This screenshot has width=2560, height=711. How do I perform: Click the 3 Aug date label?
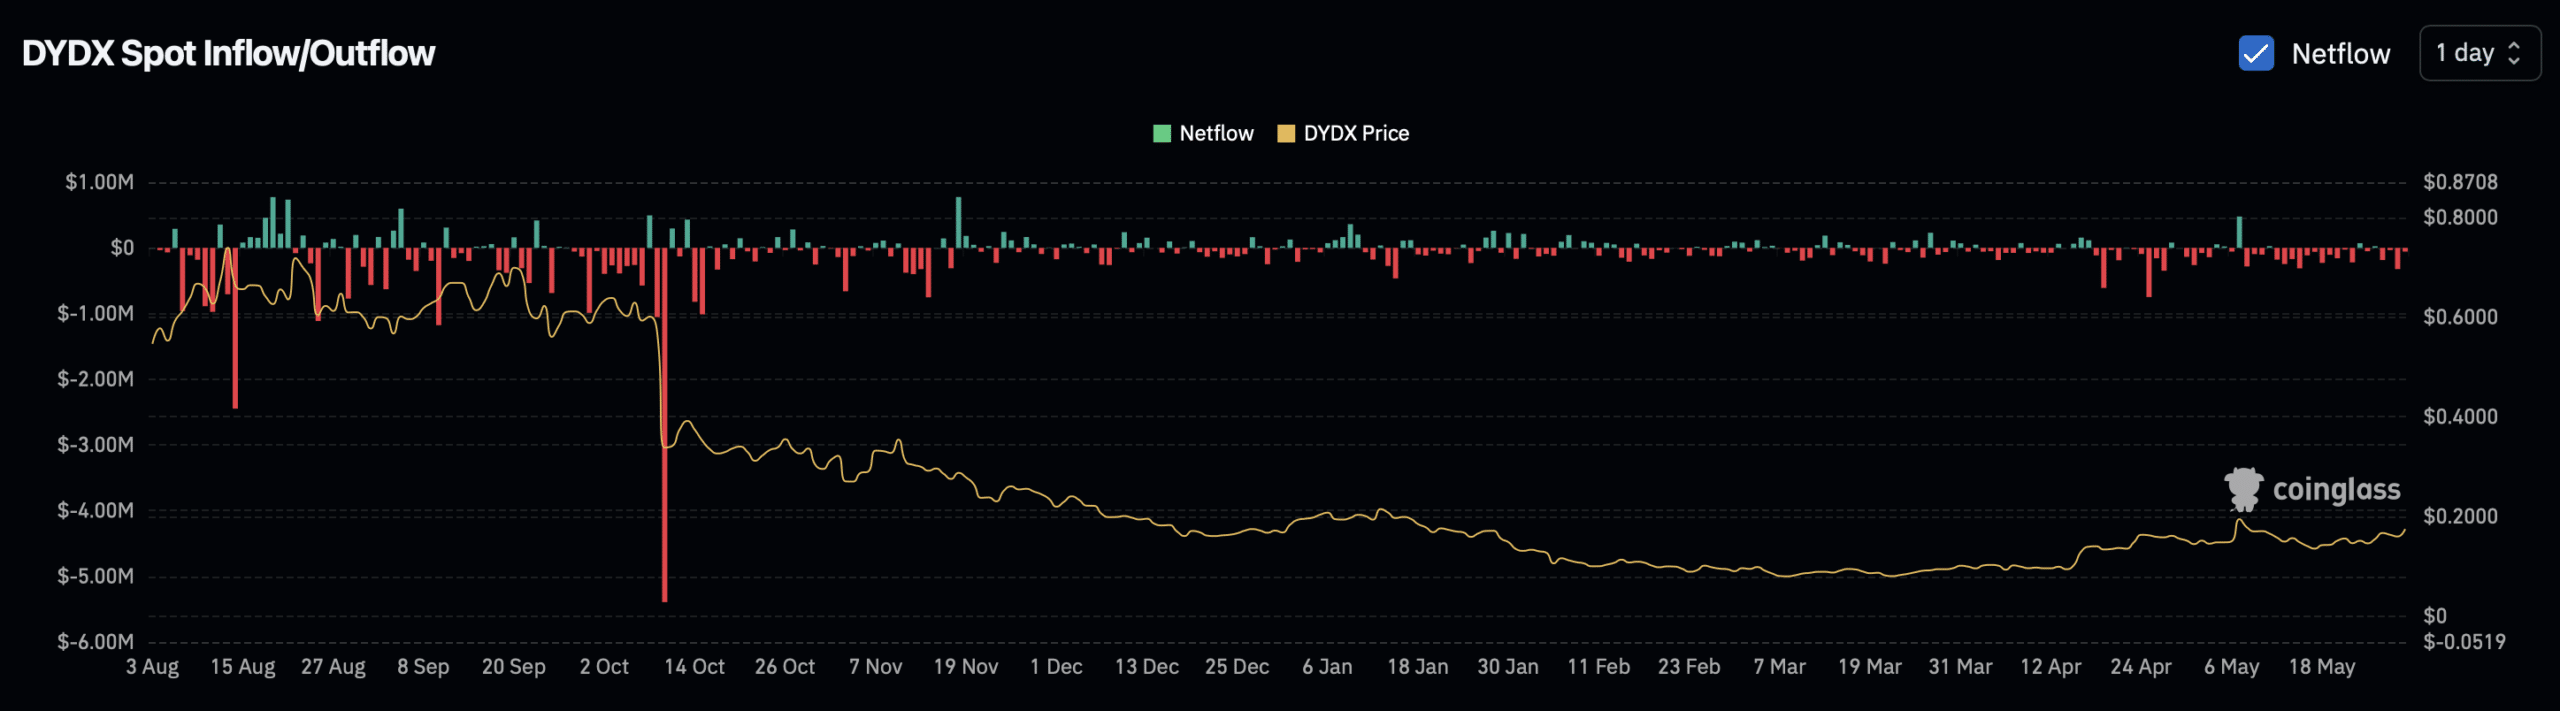pyautogui.click(x=152, y=667)
